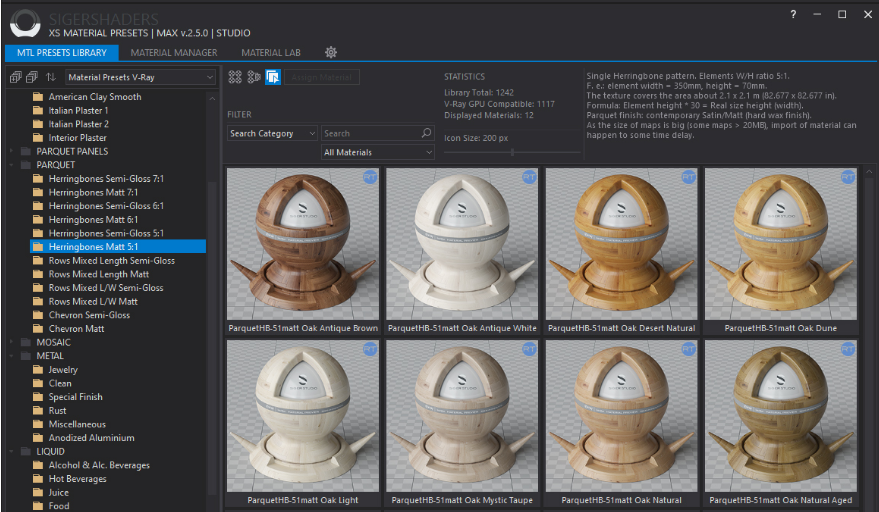Collapse the METAL tree node

[x=11, y=356]
